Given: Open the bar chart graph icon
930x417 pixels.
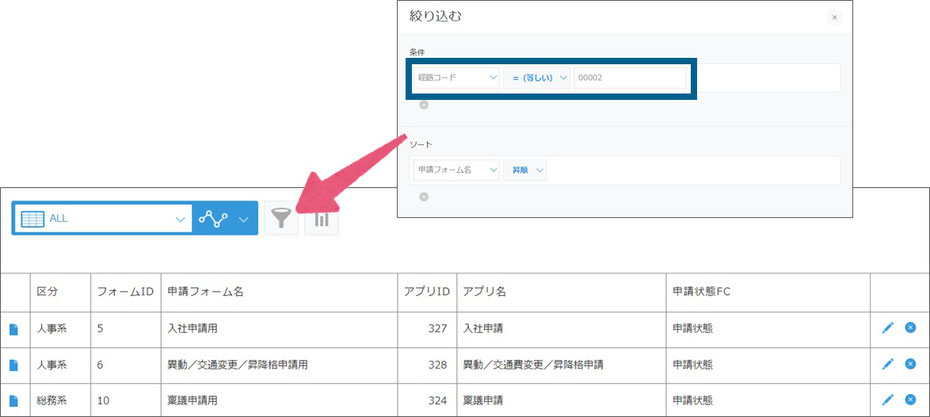Looking at the screenshot, I should pyautogui.click(x=321, y=219).
